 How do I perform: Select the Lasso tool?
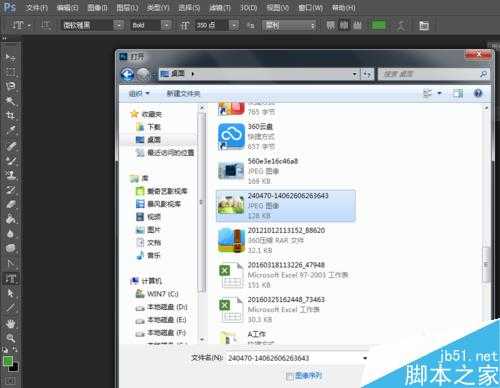tap(10, 86)
